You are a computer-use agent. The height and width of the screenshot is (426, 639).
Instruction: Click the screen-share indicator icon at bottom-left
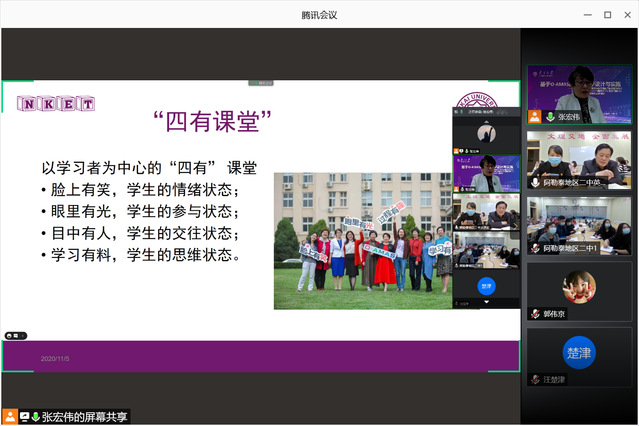coord(24,417)
